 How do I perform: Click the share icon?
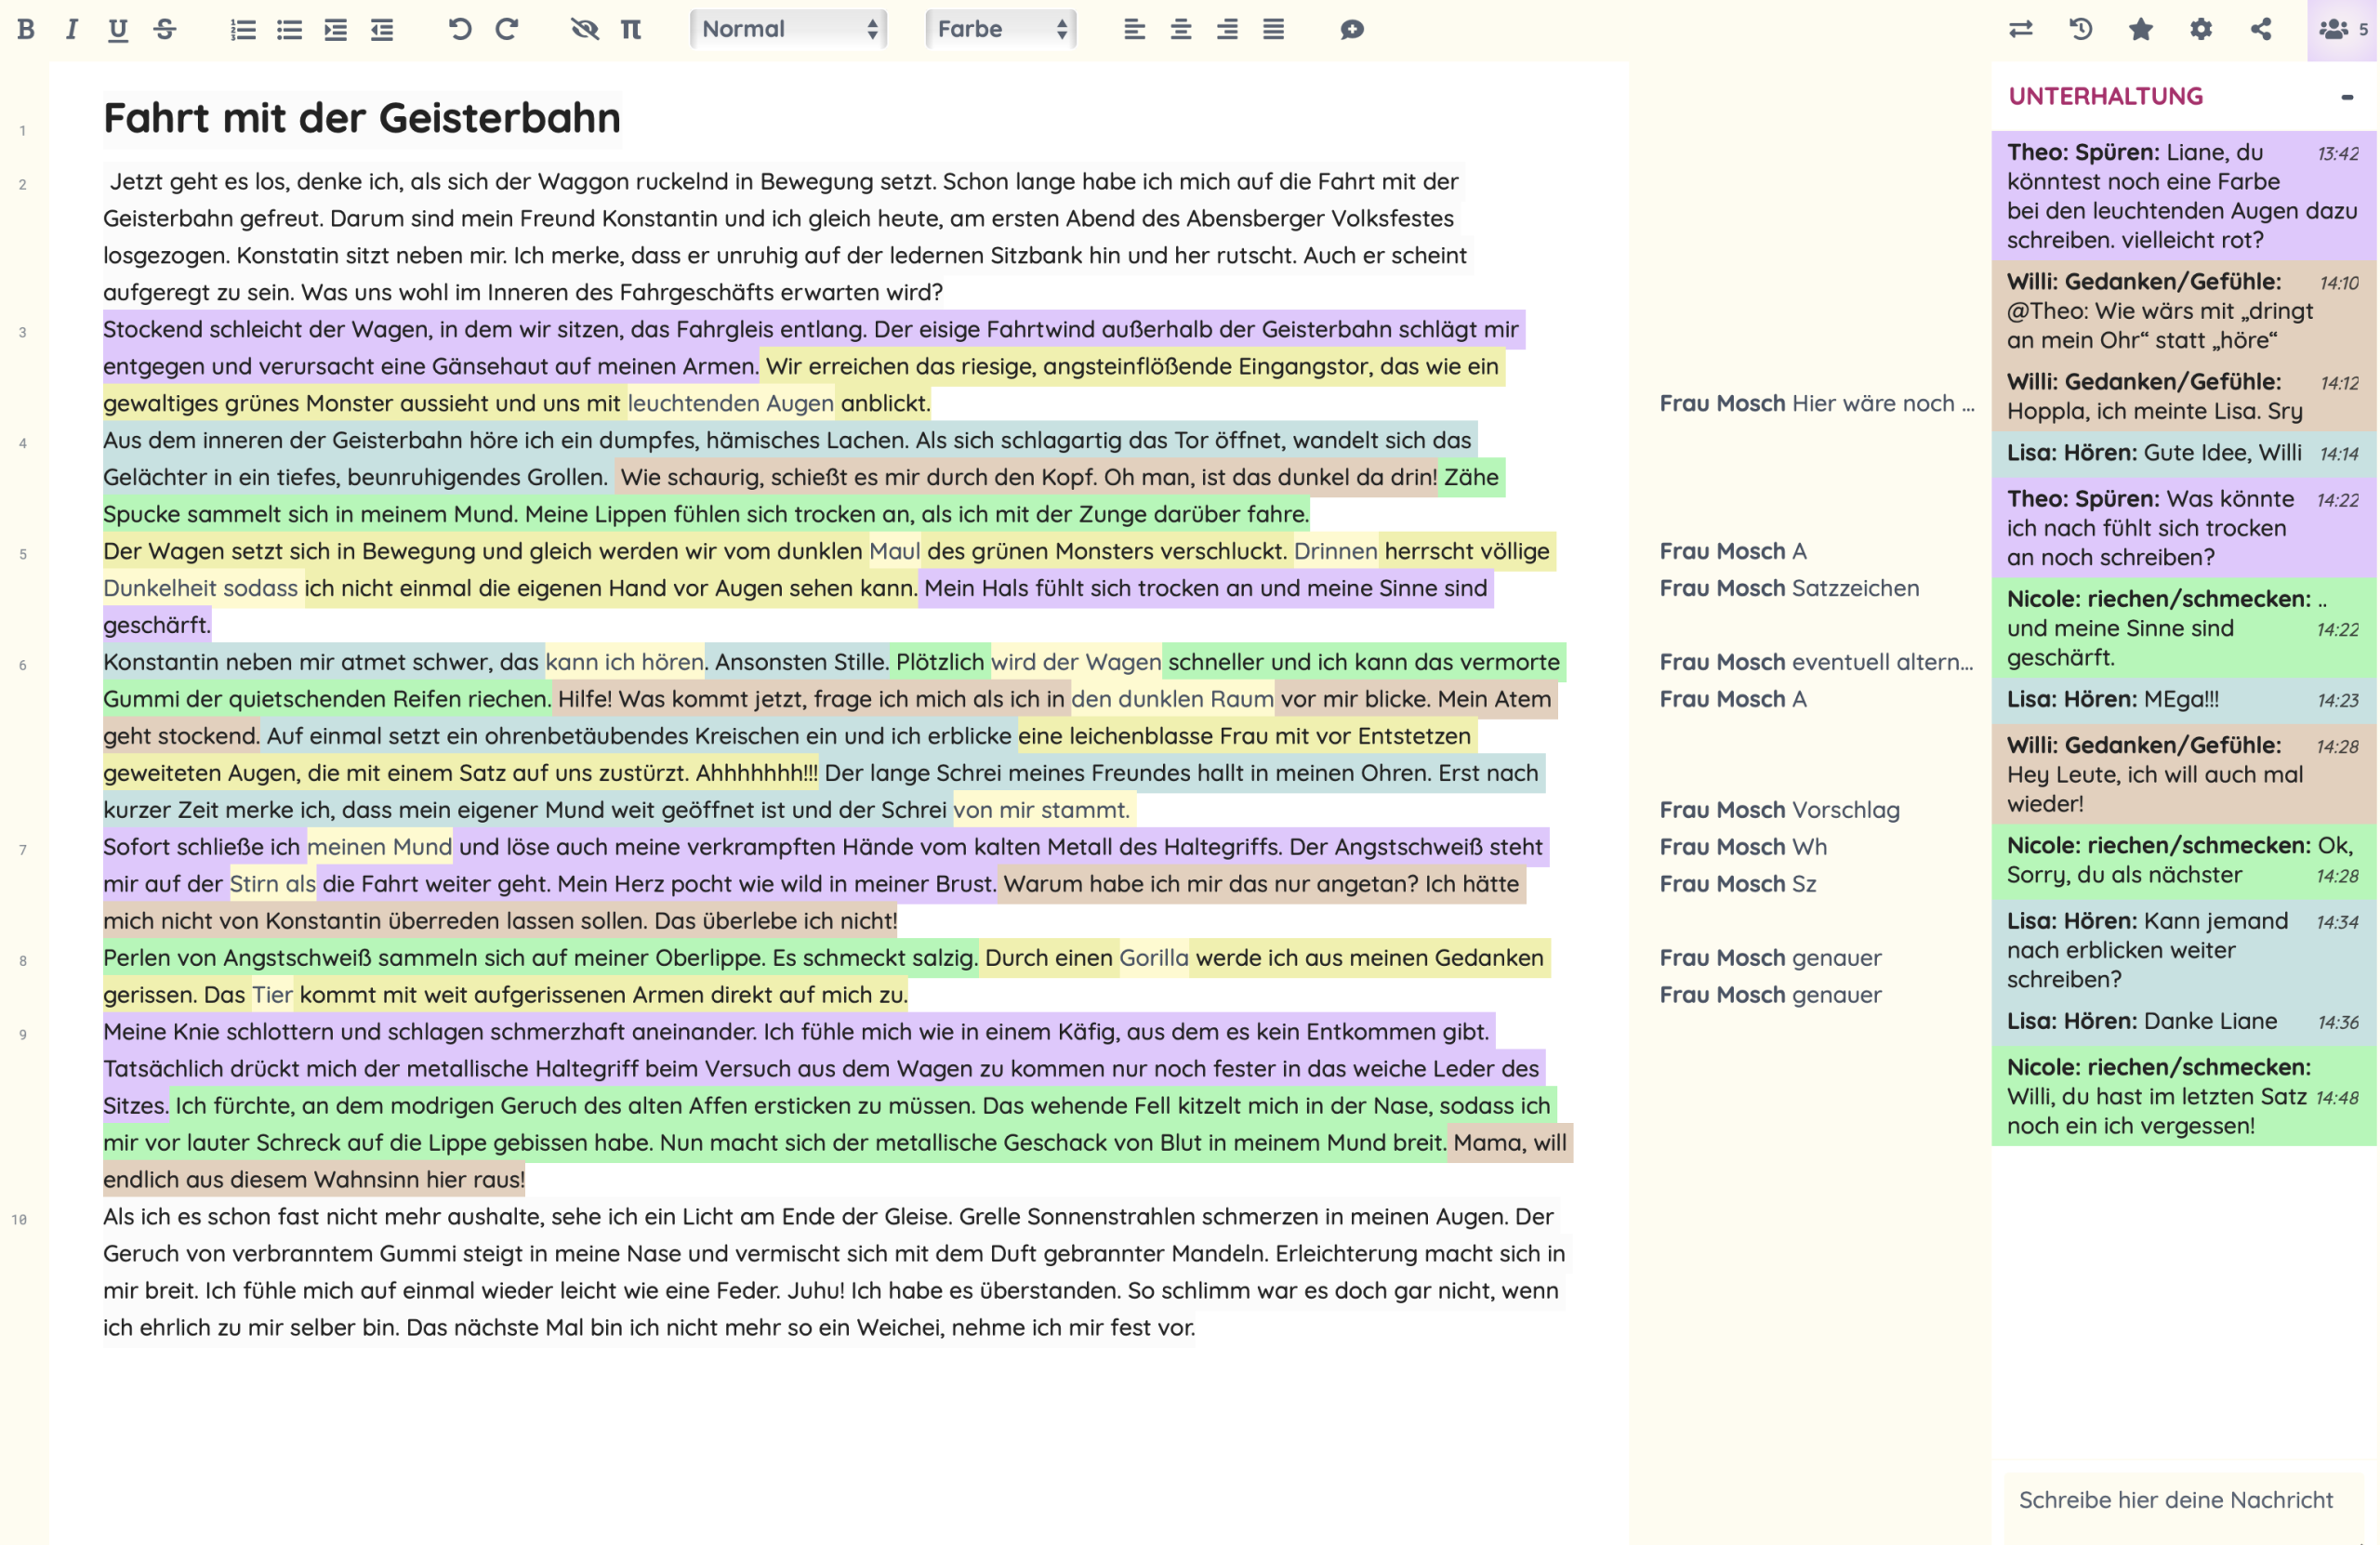pos(2260,29)
